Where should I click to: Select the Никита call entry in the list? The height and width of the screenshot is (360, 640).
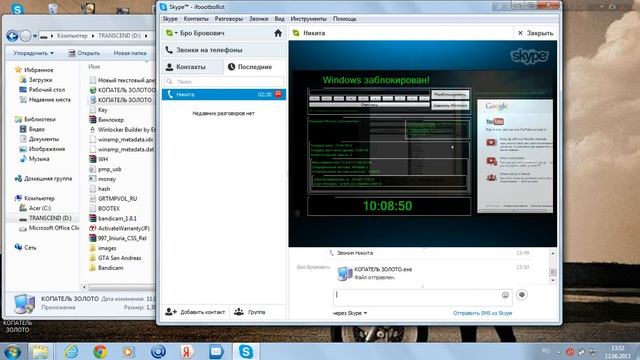click(224, 94)
